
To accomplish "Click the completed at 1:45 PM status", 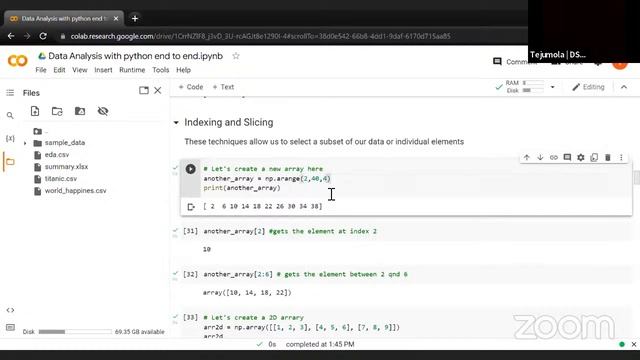I will [x=320, y=344].
